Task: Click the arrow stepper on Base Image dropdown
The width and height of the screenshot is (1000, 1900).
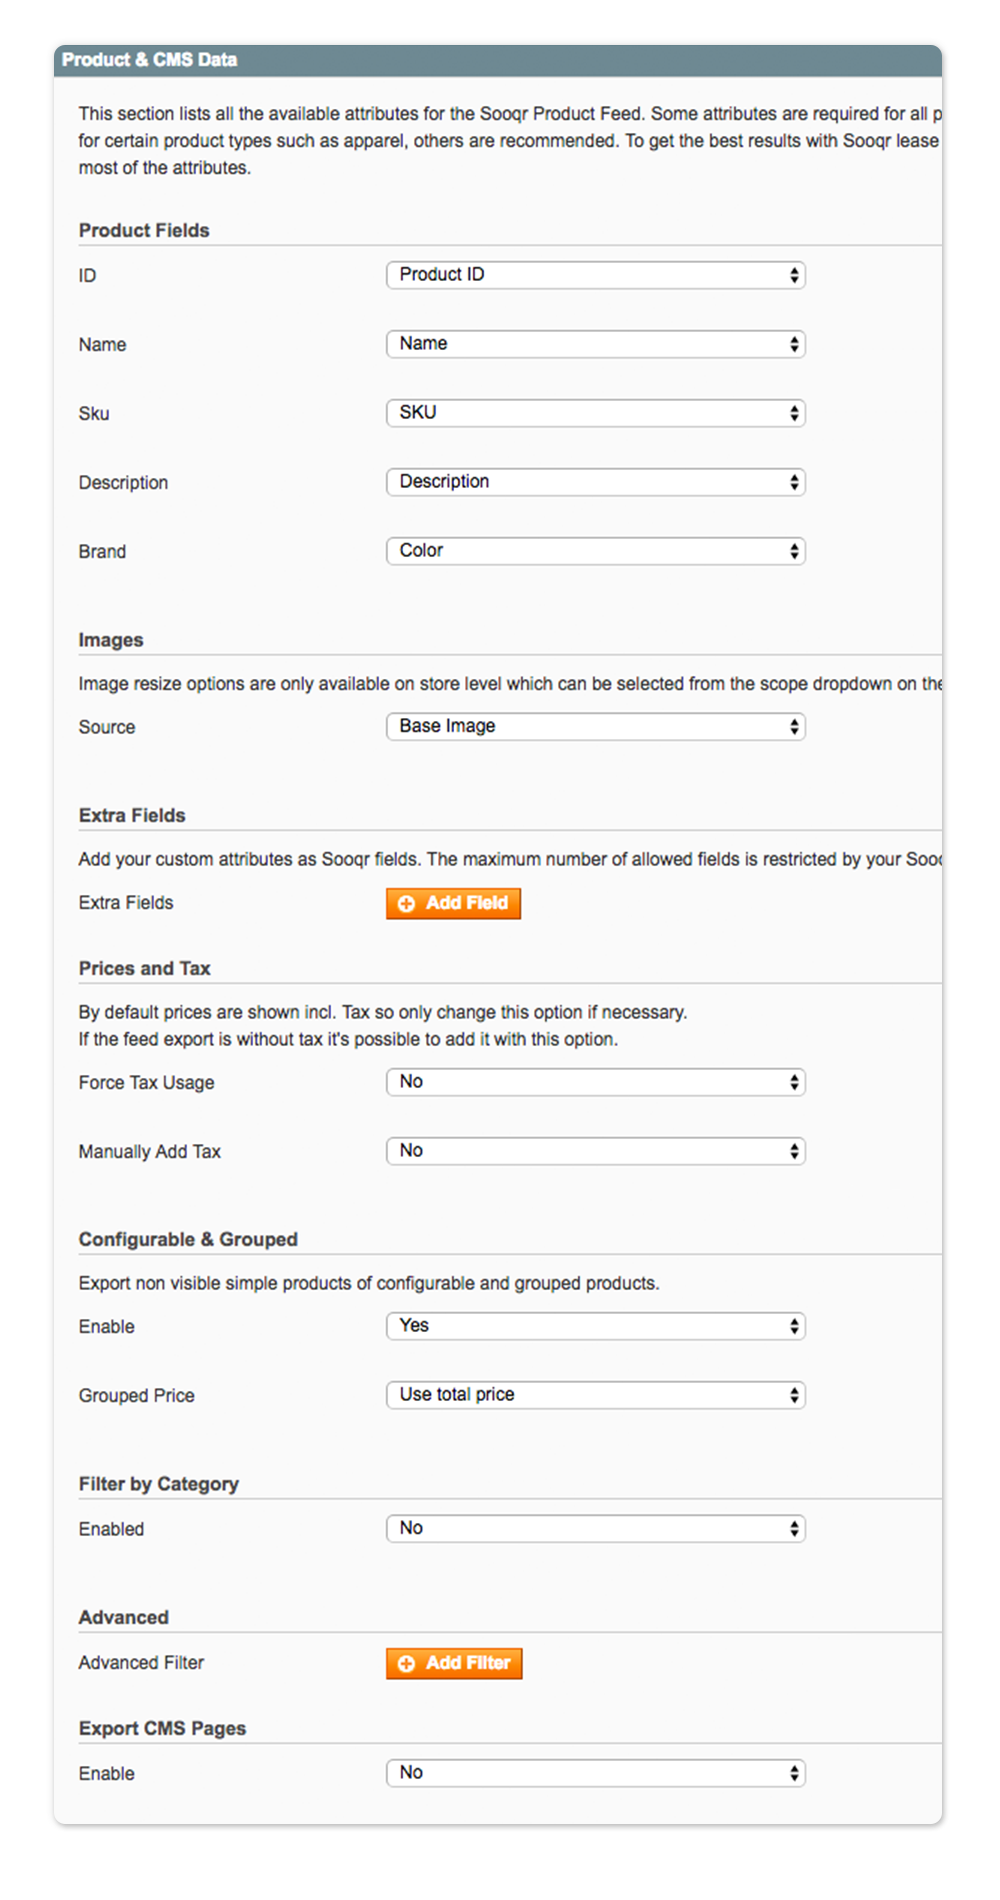Action: [x=794, y=727]
